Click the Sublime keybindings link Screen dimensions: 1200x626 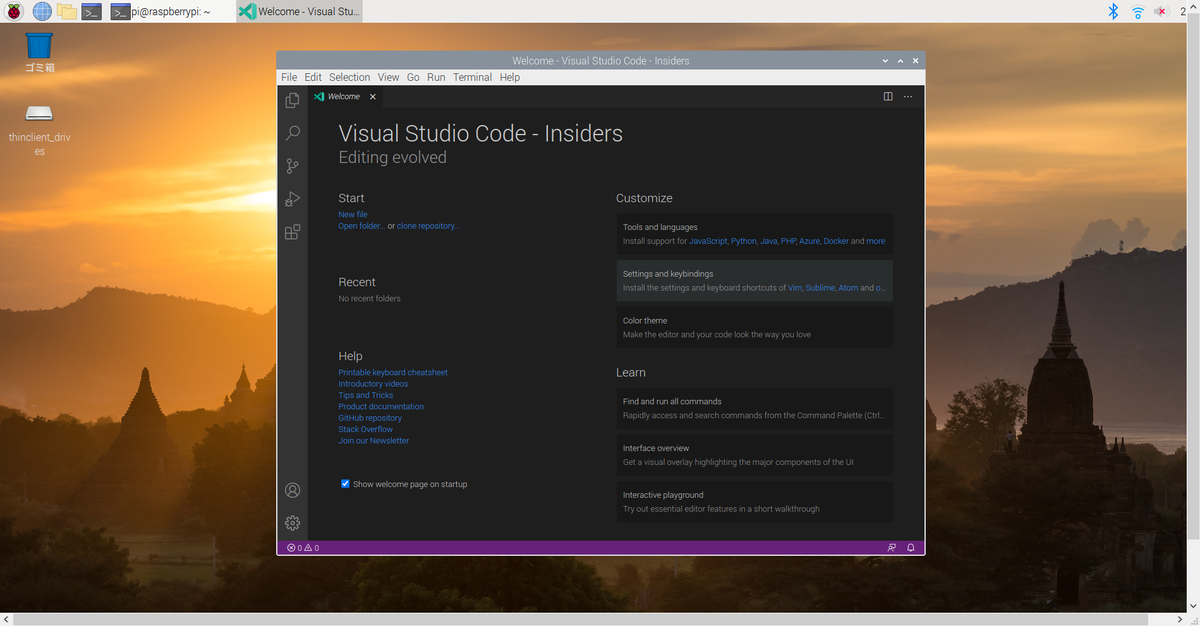(820, 288)
